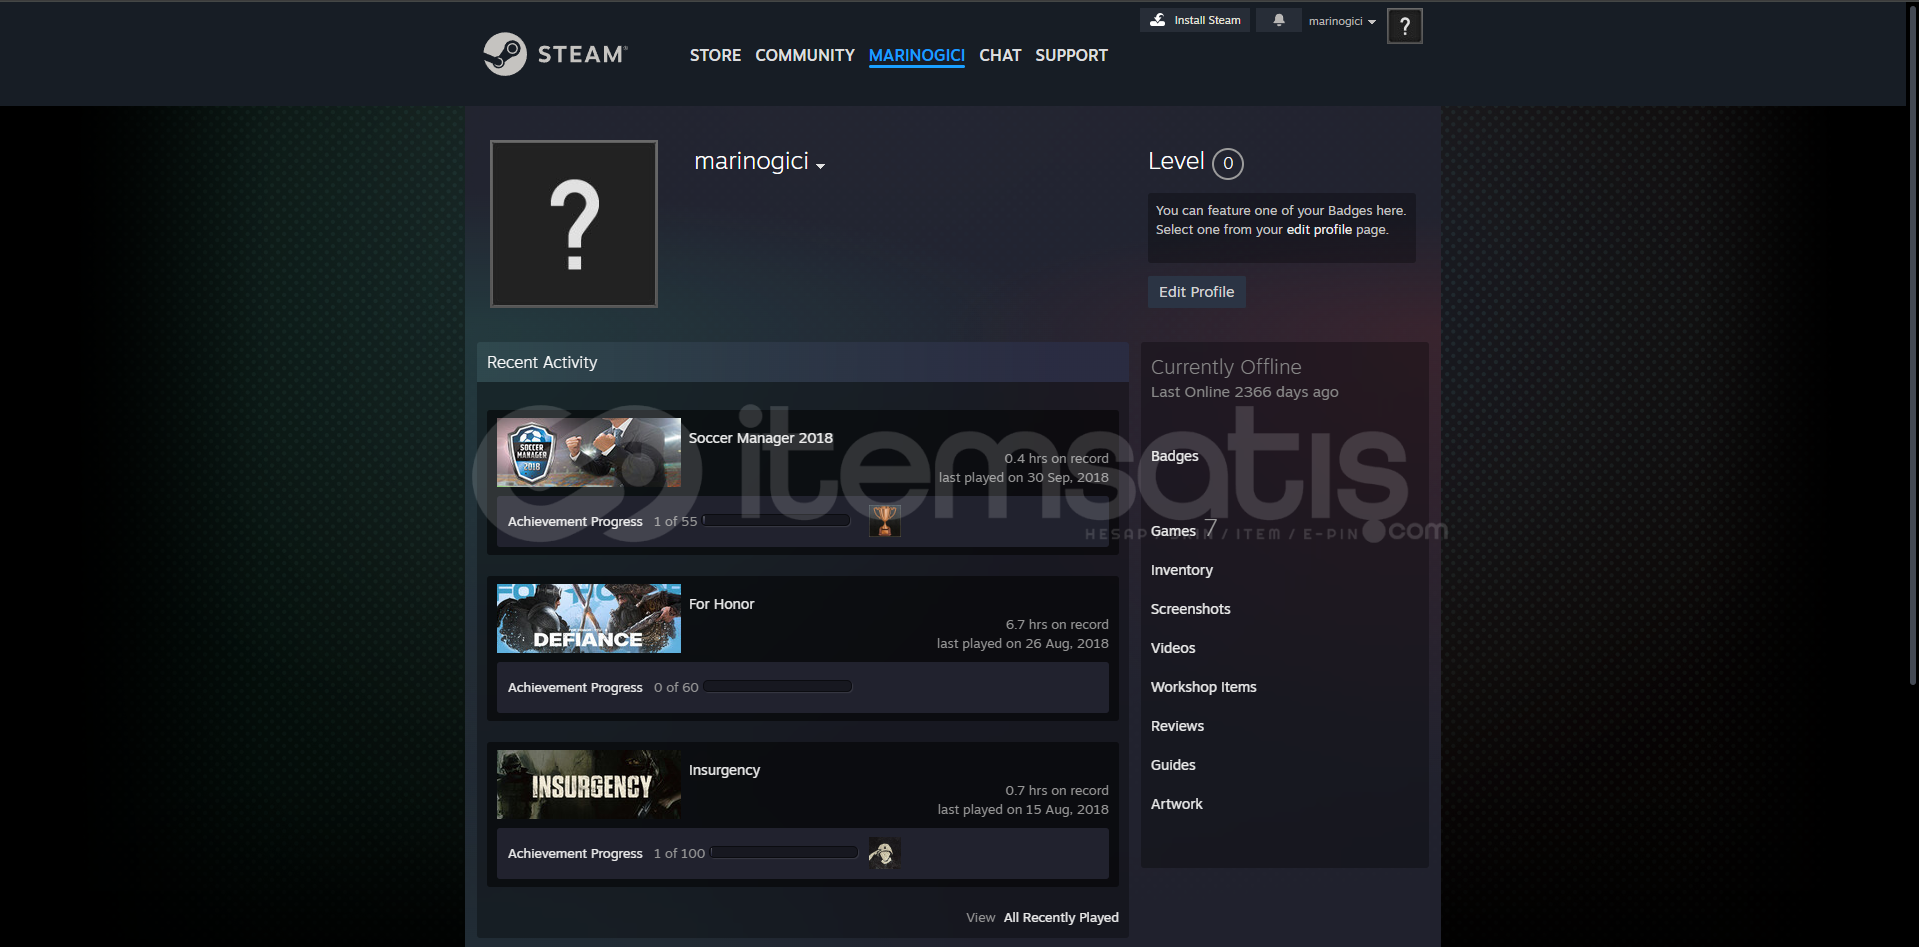
Task: Open the Insurgency game banner
Action: pos(589,784)
